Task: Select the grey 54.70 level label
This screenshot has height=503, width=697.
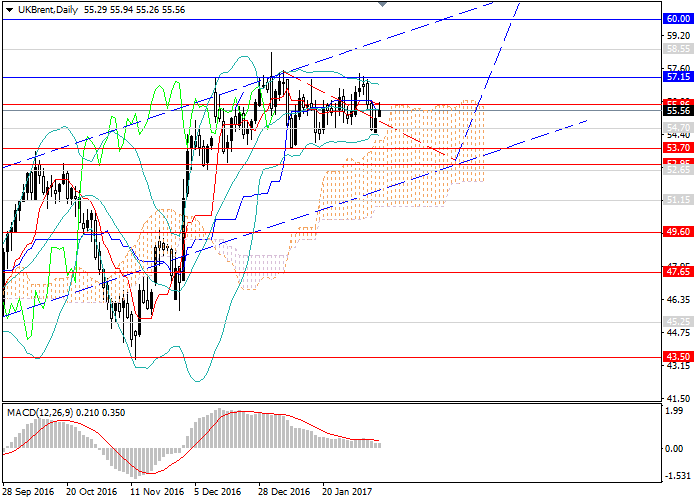Action: click(x=678, y=128)
